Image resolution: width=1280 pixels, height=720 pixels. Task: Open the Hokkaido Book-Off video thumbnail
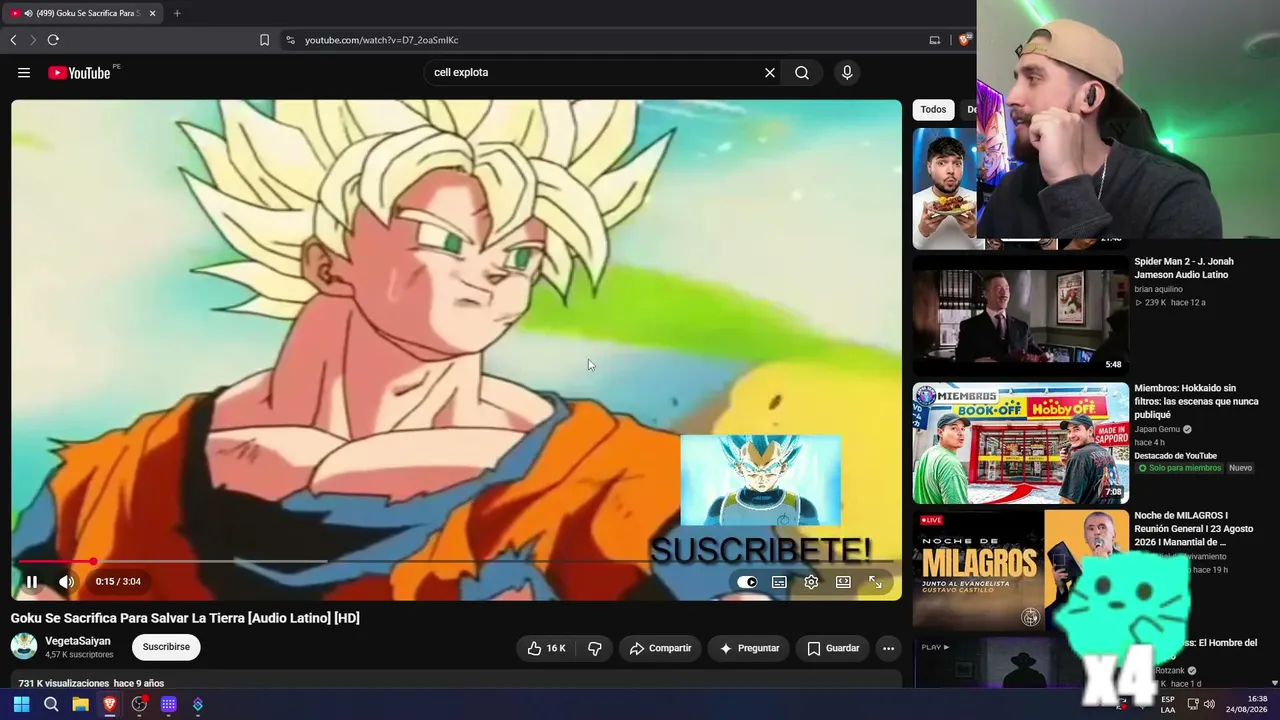[1020, 443]
